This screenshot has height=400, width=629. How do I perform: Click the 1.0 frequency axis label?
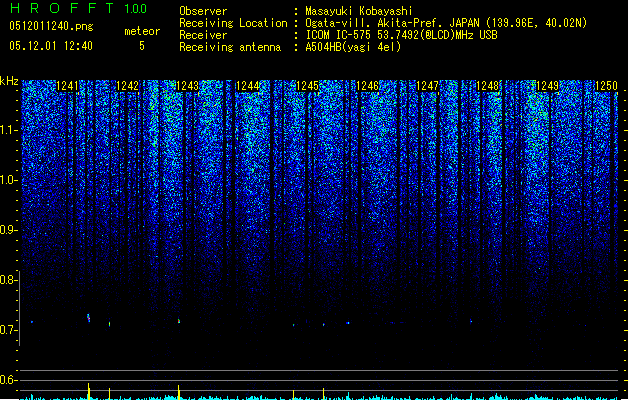point(9,180)
